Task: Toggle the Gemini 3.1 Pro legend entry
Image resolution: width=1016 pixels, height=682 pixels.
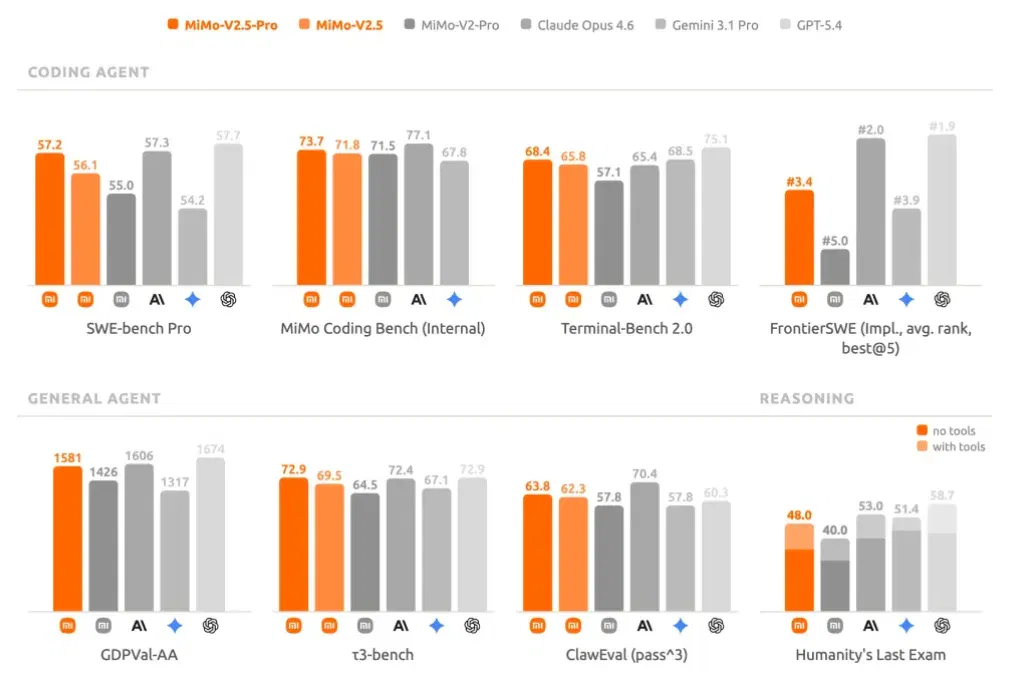Action: [x=706, y=25]
